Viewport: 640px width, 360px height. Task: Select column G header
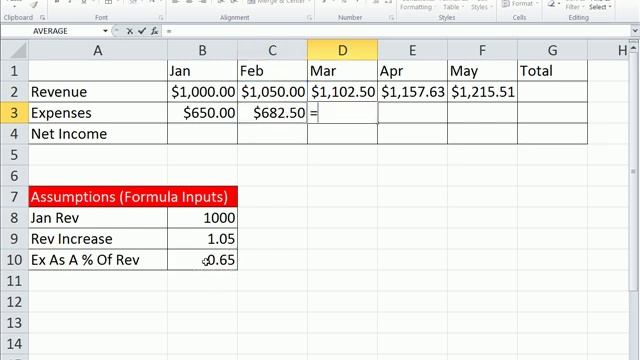pos(552,50)
